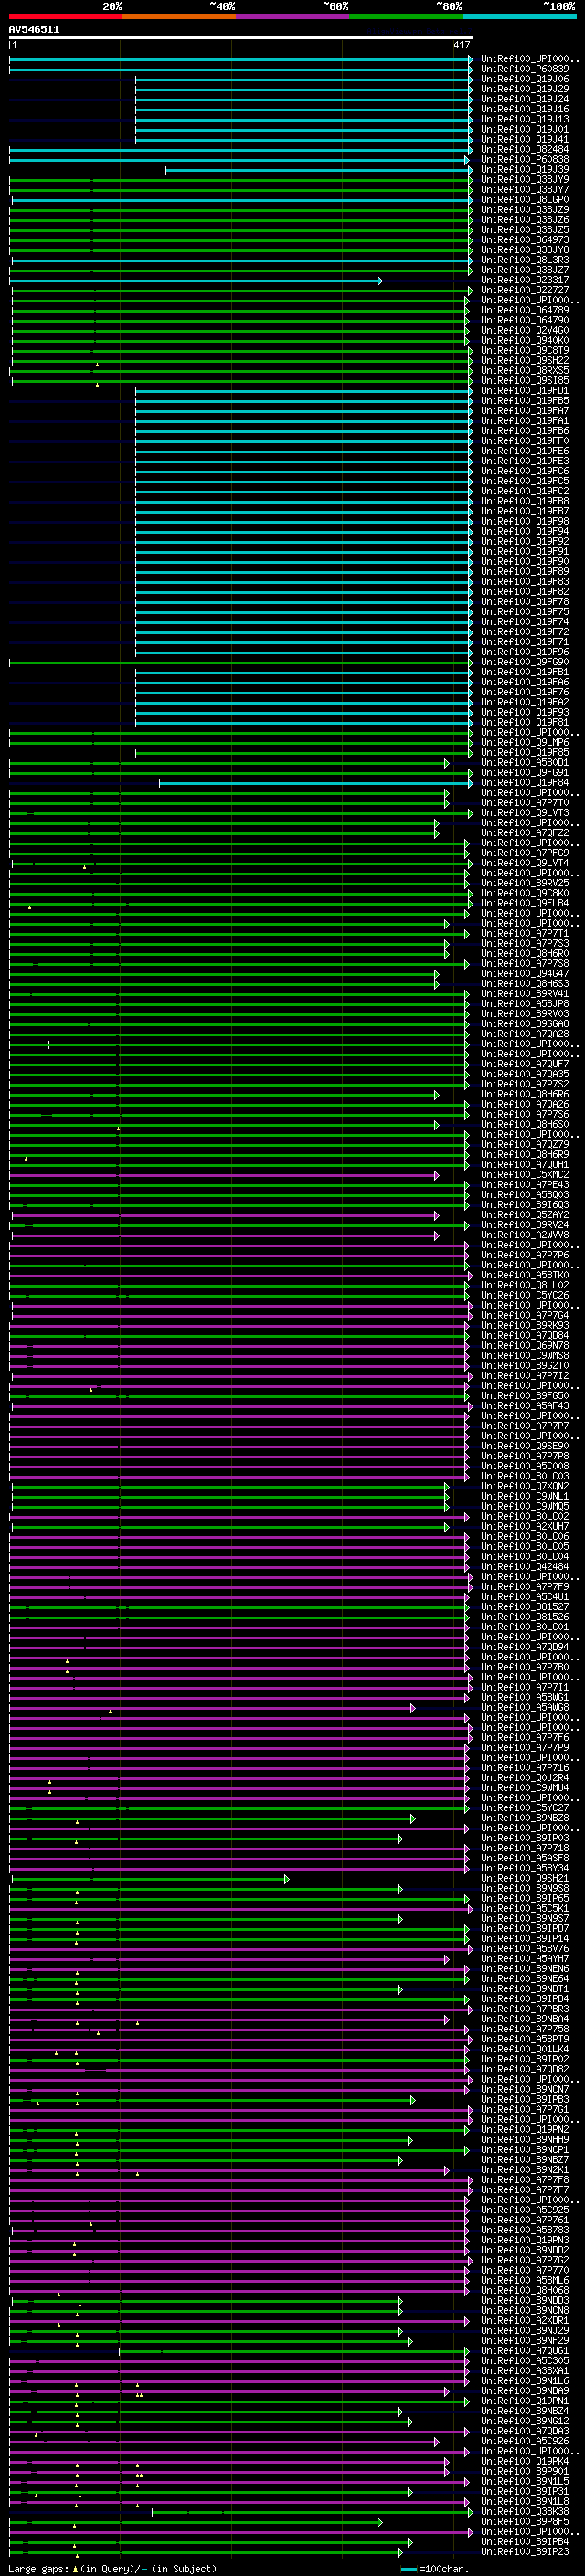Image resolution: width=585 pixels, height=2576 pixels.
Task: Open hit UniRef100_Q19J29
Action: click(x=525, y=89)
